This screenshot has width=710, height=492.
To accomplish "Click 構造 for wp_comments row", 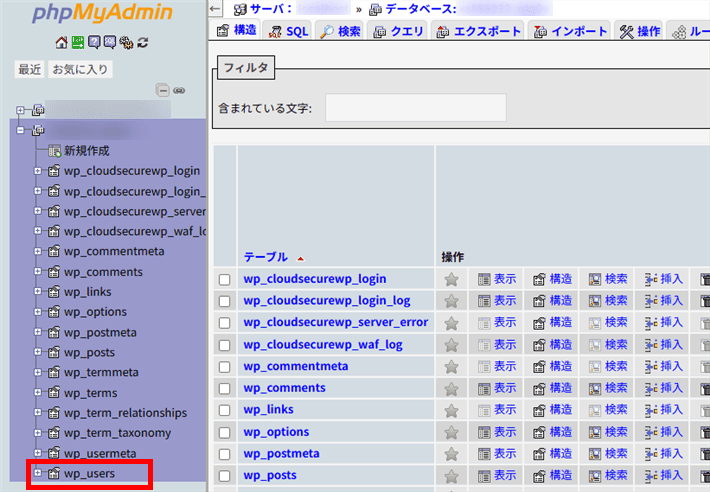I will pyautogui.click(x=552, y=389).
